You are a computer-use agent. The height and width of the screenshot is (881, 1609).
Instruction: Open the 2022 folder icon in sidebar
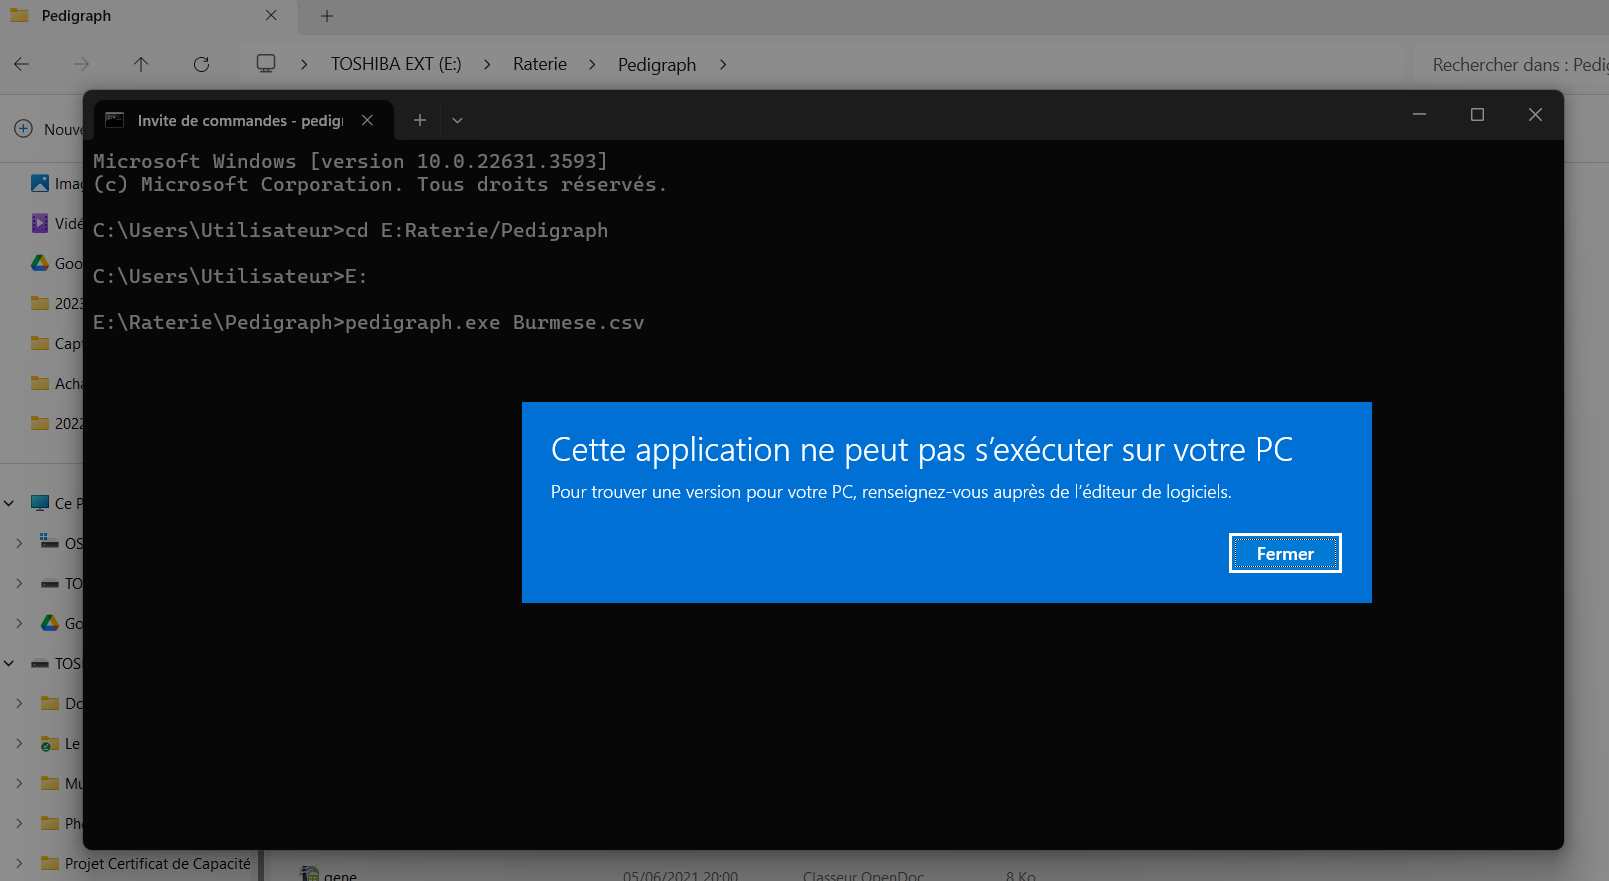[x=40, y=423]
